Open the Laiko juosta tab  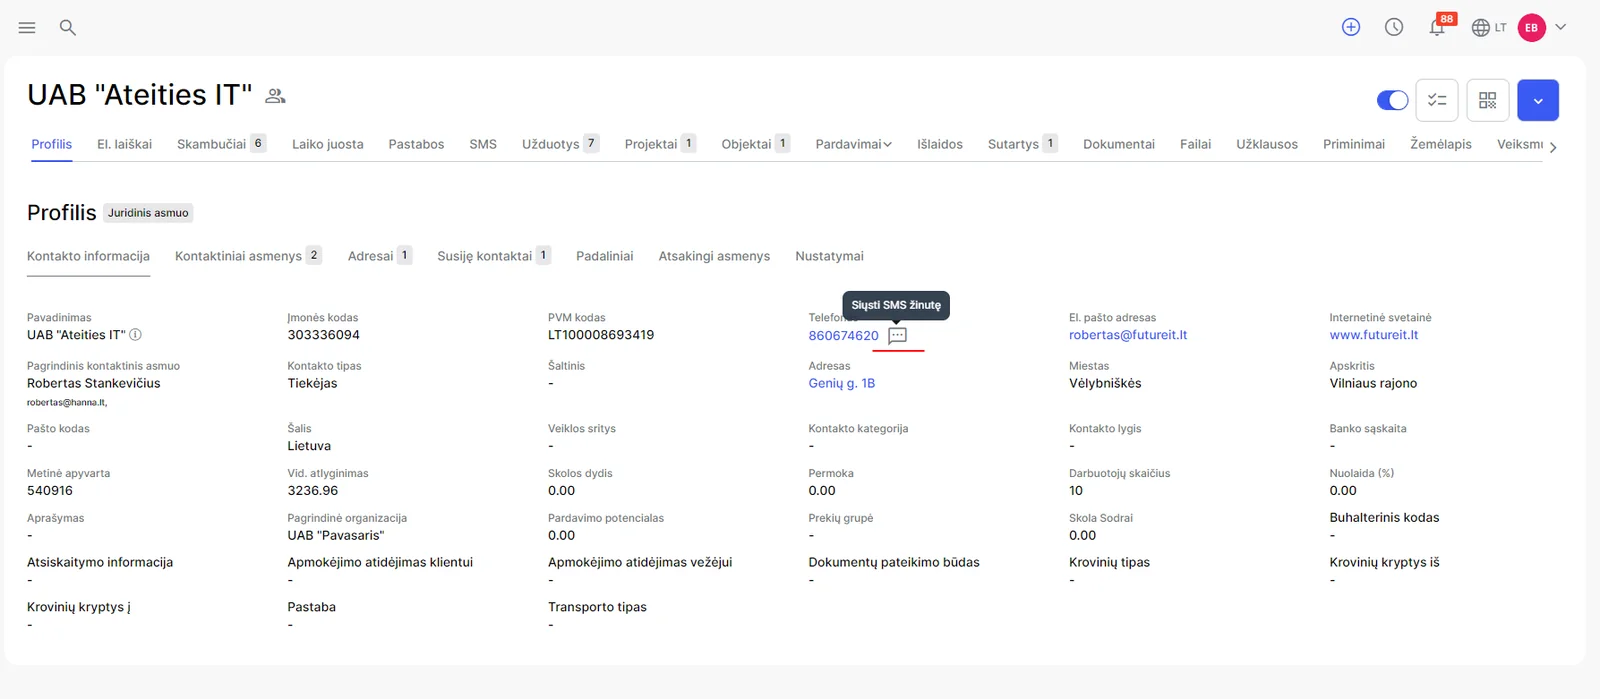tap(328, 144)
